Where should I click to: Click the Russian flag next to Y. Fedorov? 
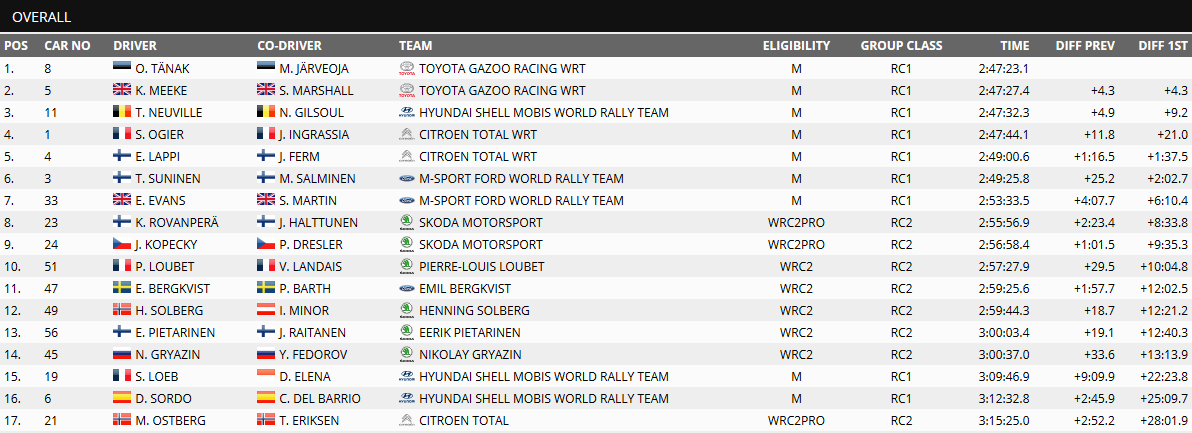[266, 355]
